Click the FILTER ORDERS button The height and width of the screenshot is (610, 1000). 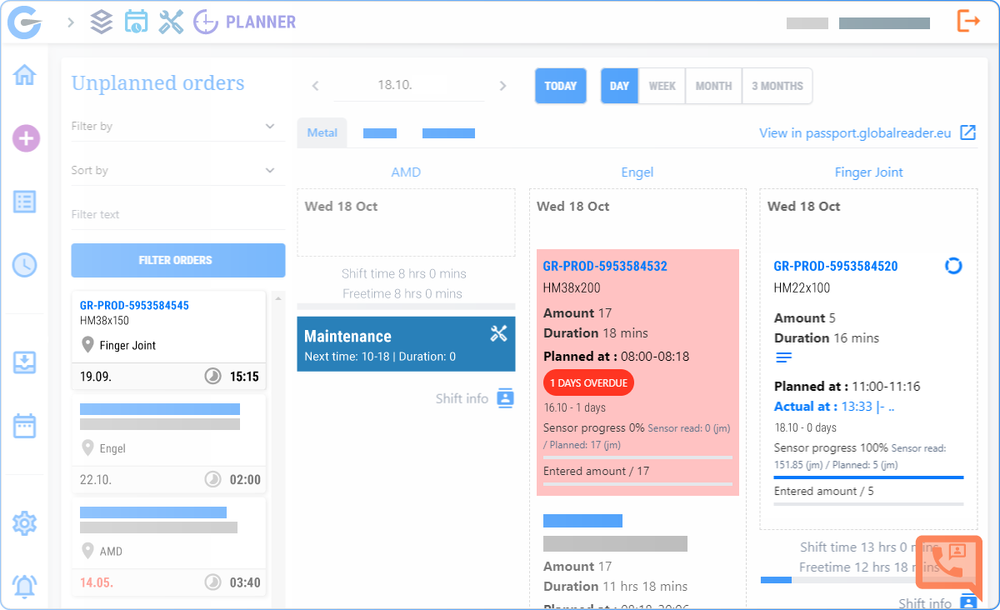tap(178, 260)
